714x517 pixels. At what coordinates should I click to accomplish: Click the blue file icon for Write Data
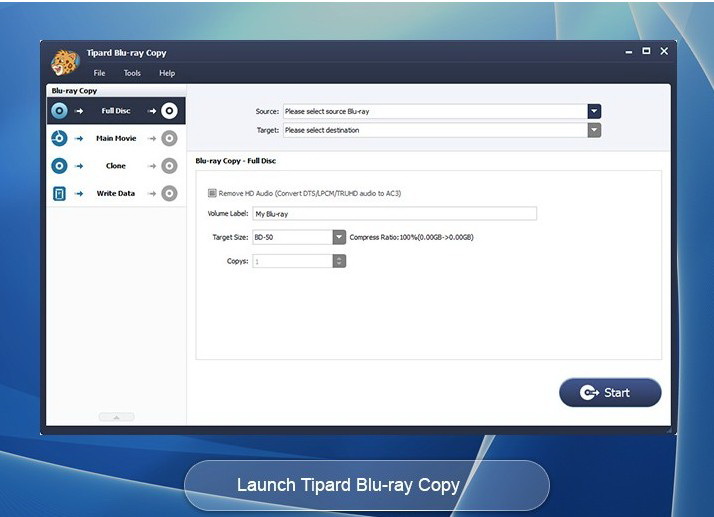click(x=59, y=194)
